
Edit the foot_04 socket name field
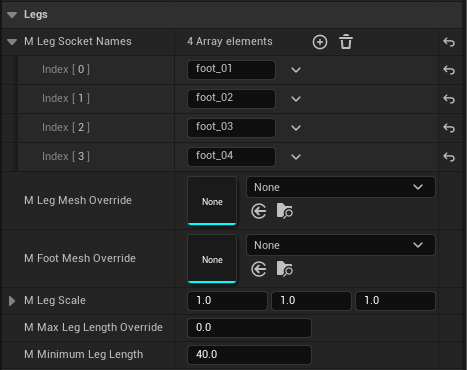(231, 157)
